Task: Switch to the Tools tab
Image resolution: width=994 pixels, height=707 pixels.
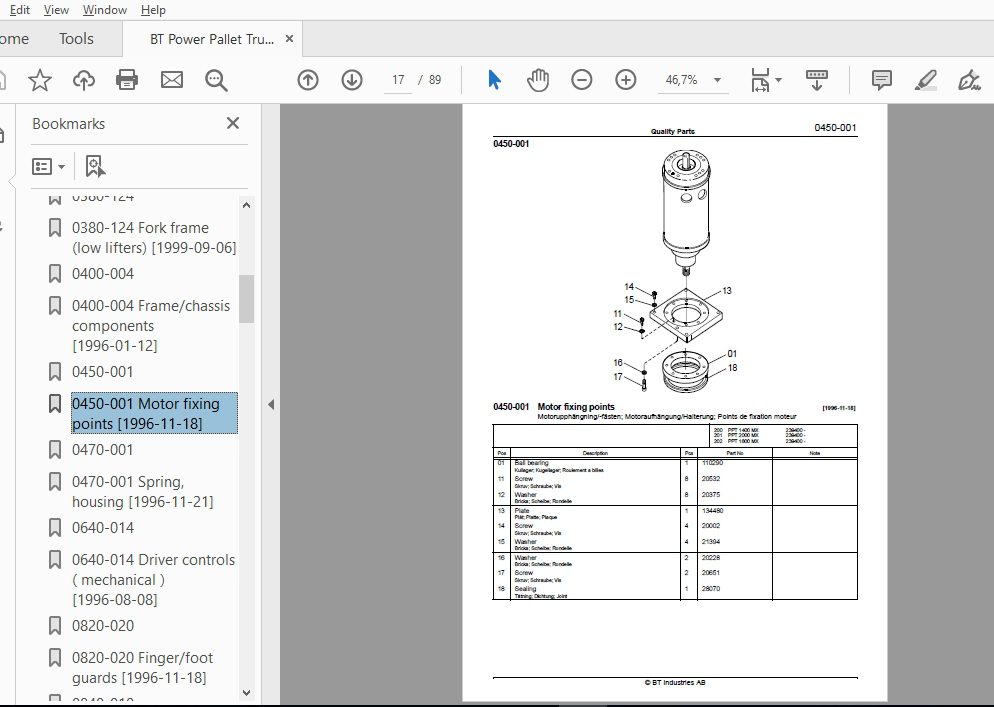Action: pos(76,39)
